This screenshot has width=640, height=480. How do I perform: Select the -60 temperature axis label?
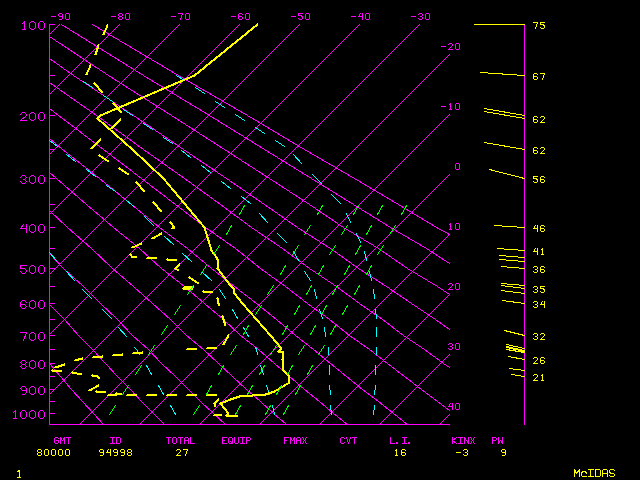coord(241,16)
